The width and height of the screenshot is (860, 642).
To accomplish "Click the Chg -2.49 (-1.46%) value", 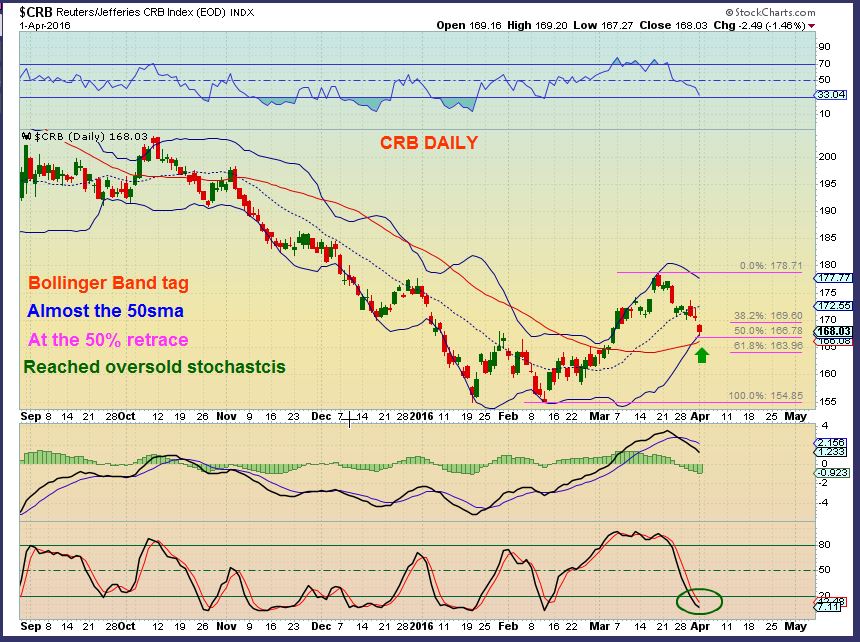I will pos(760,25).
